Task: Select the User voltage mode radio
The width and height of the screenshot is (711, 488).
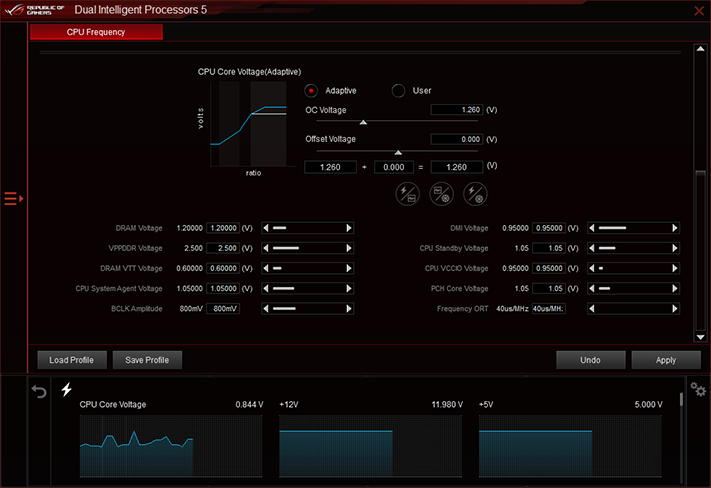Action: [398, 91]
